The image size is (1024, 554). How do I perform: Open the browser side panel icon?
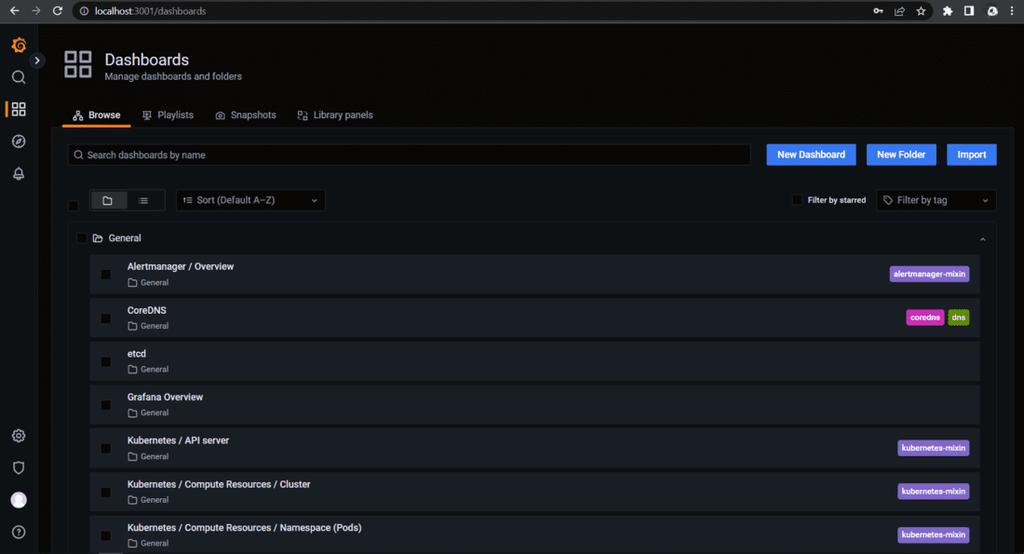click(x=969, y=11)
